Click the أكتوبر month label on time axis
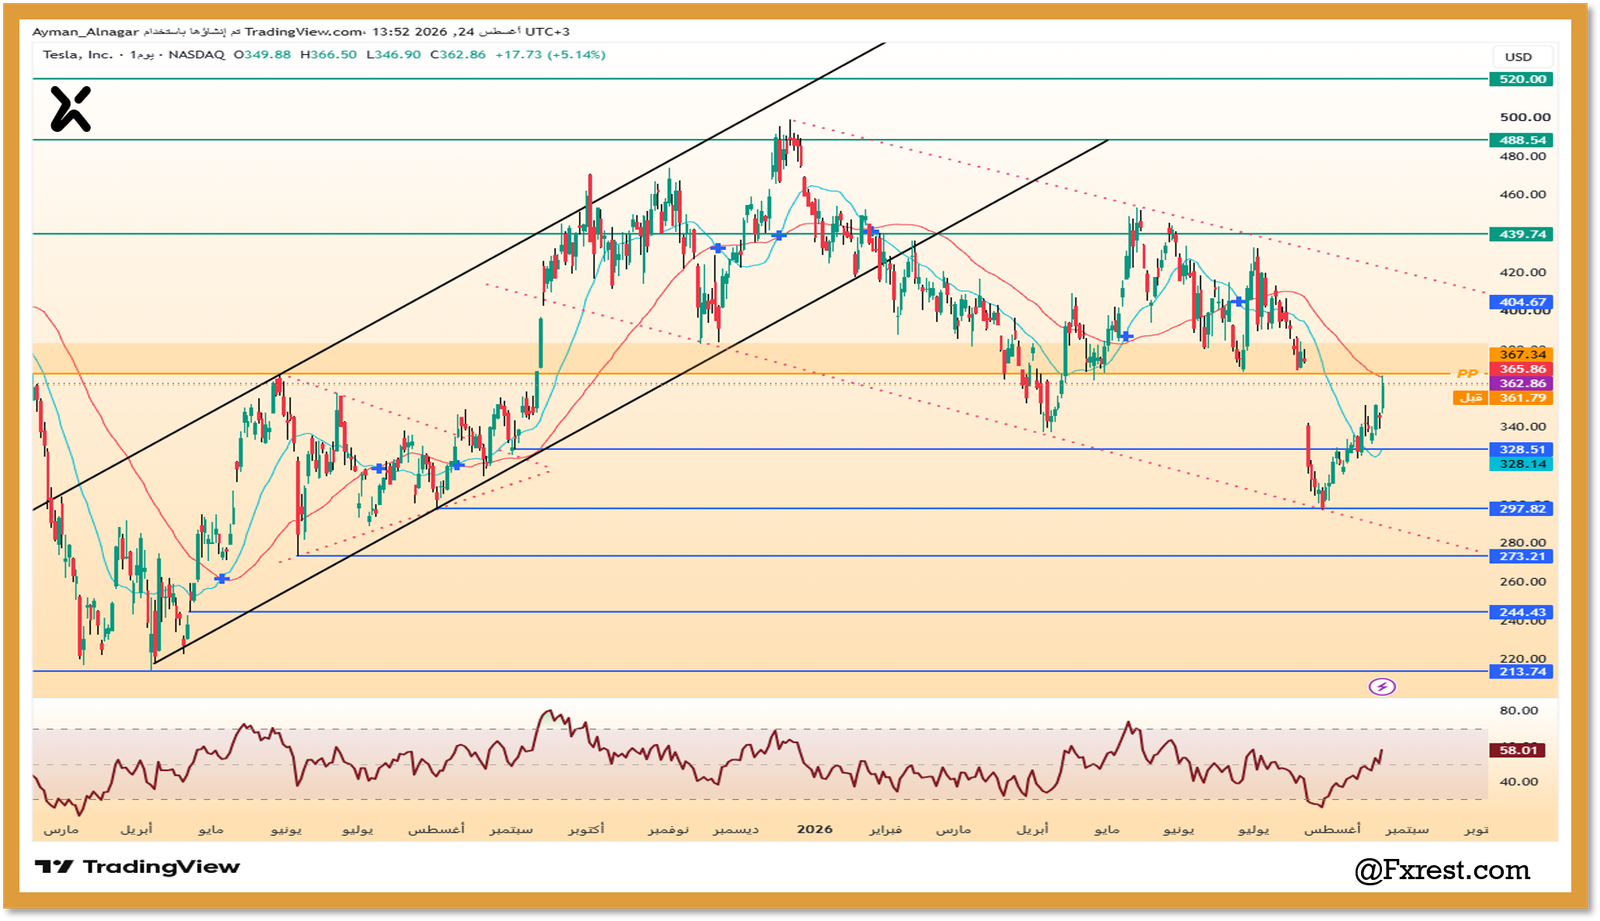Viewport: 1600px width, 921px height. [x=586, y=830]
